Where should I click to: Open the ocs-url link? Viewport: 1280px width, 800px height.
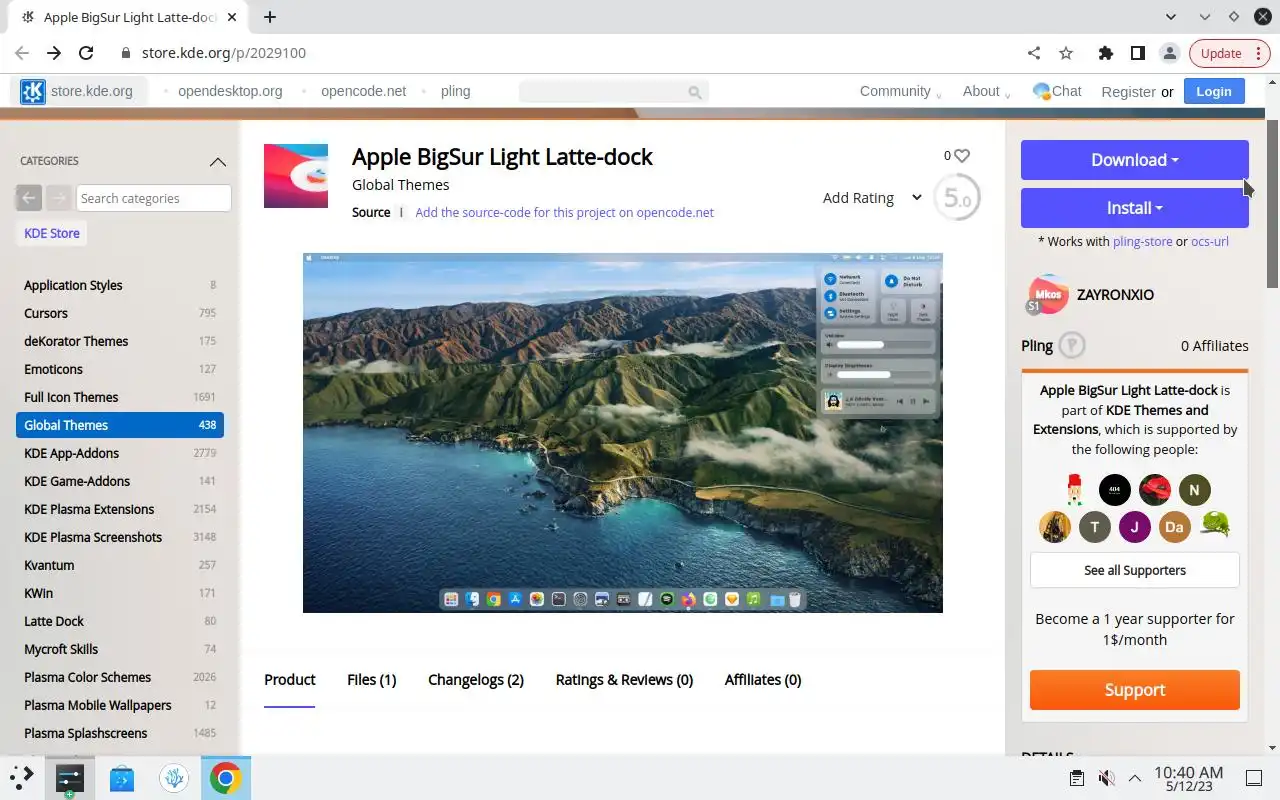point(1210,242)
